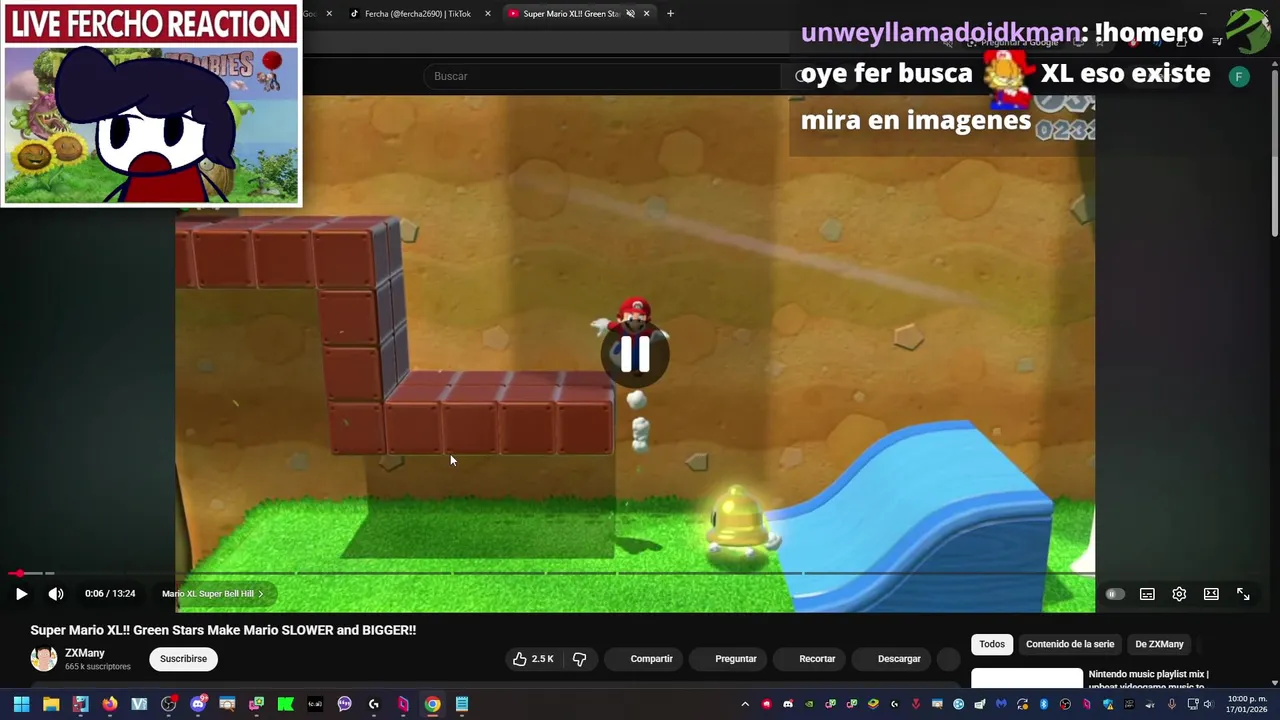Launch Firefox from the taskbar

[x=110, y=704]
